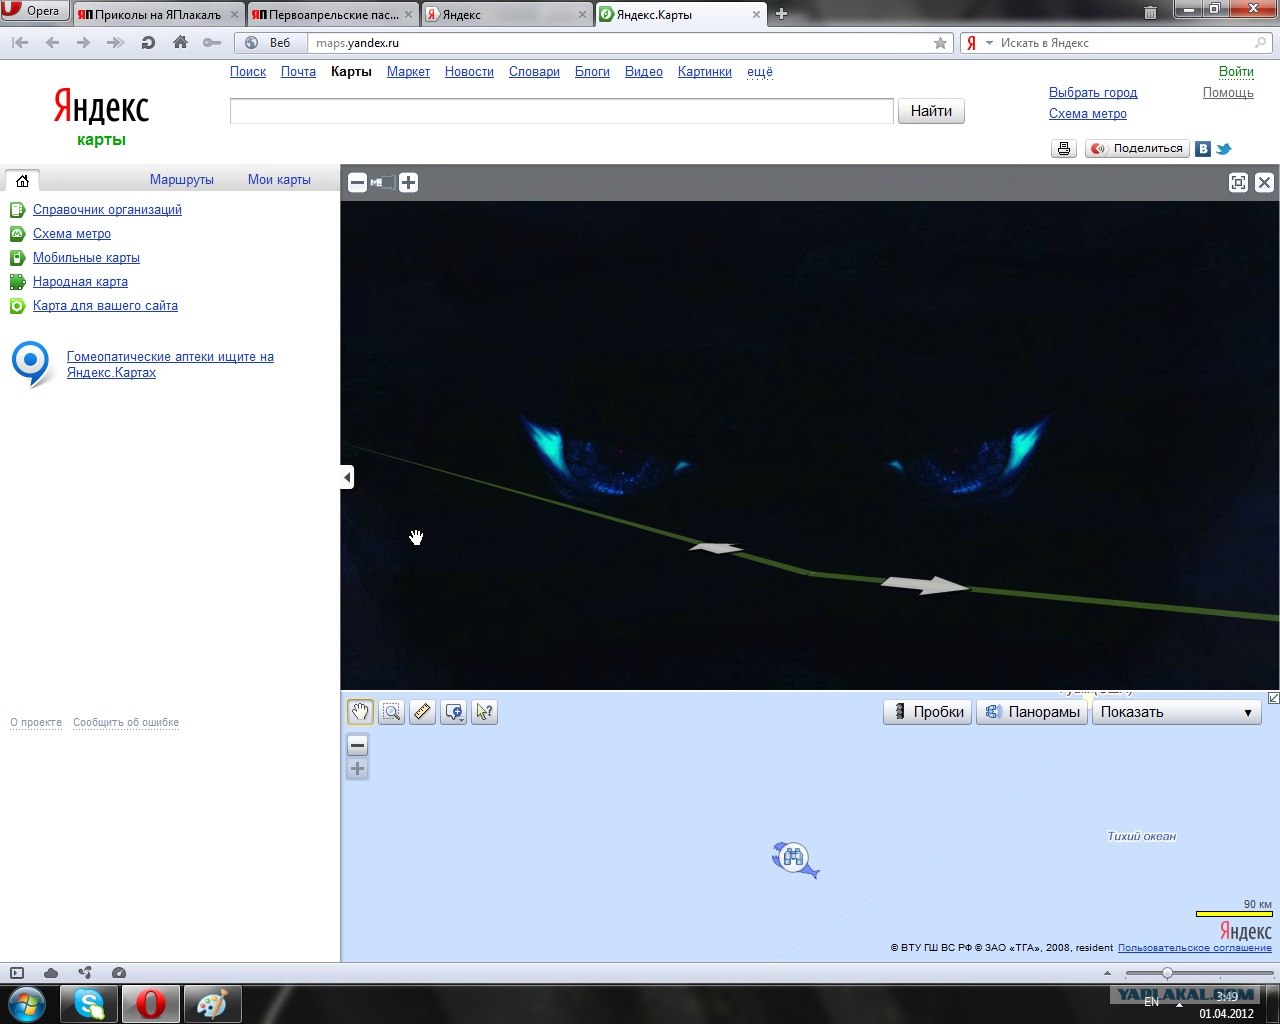The image size is (1280, 1024).
Task: Bookmark page with the star icon
Action: pyautogui.click(x=940, y=43)
